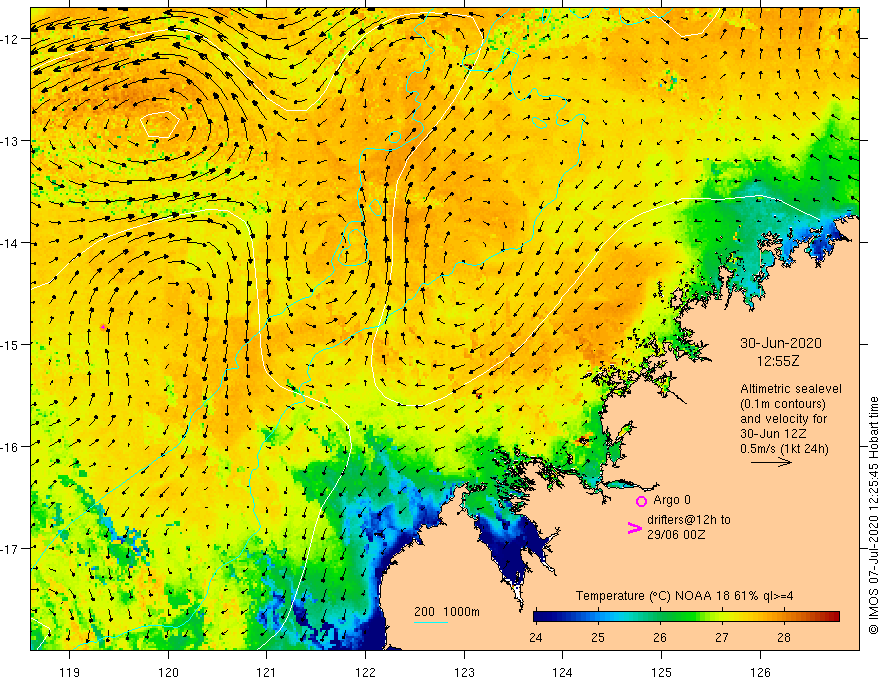
Task: Click the color bar label "27"
Action: [x=722, y=637]
